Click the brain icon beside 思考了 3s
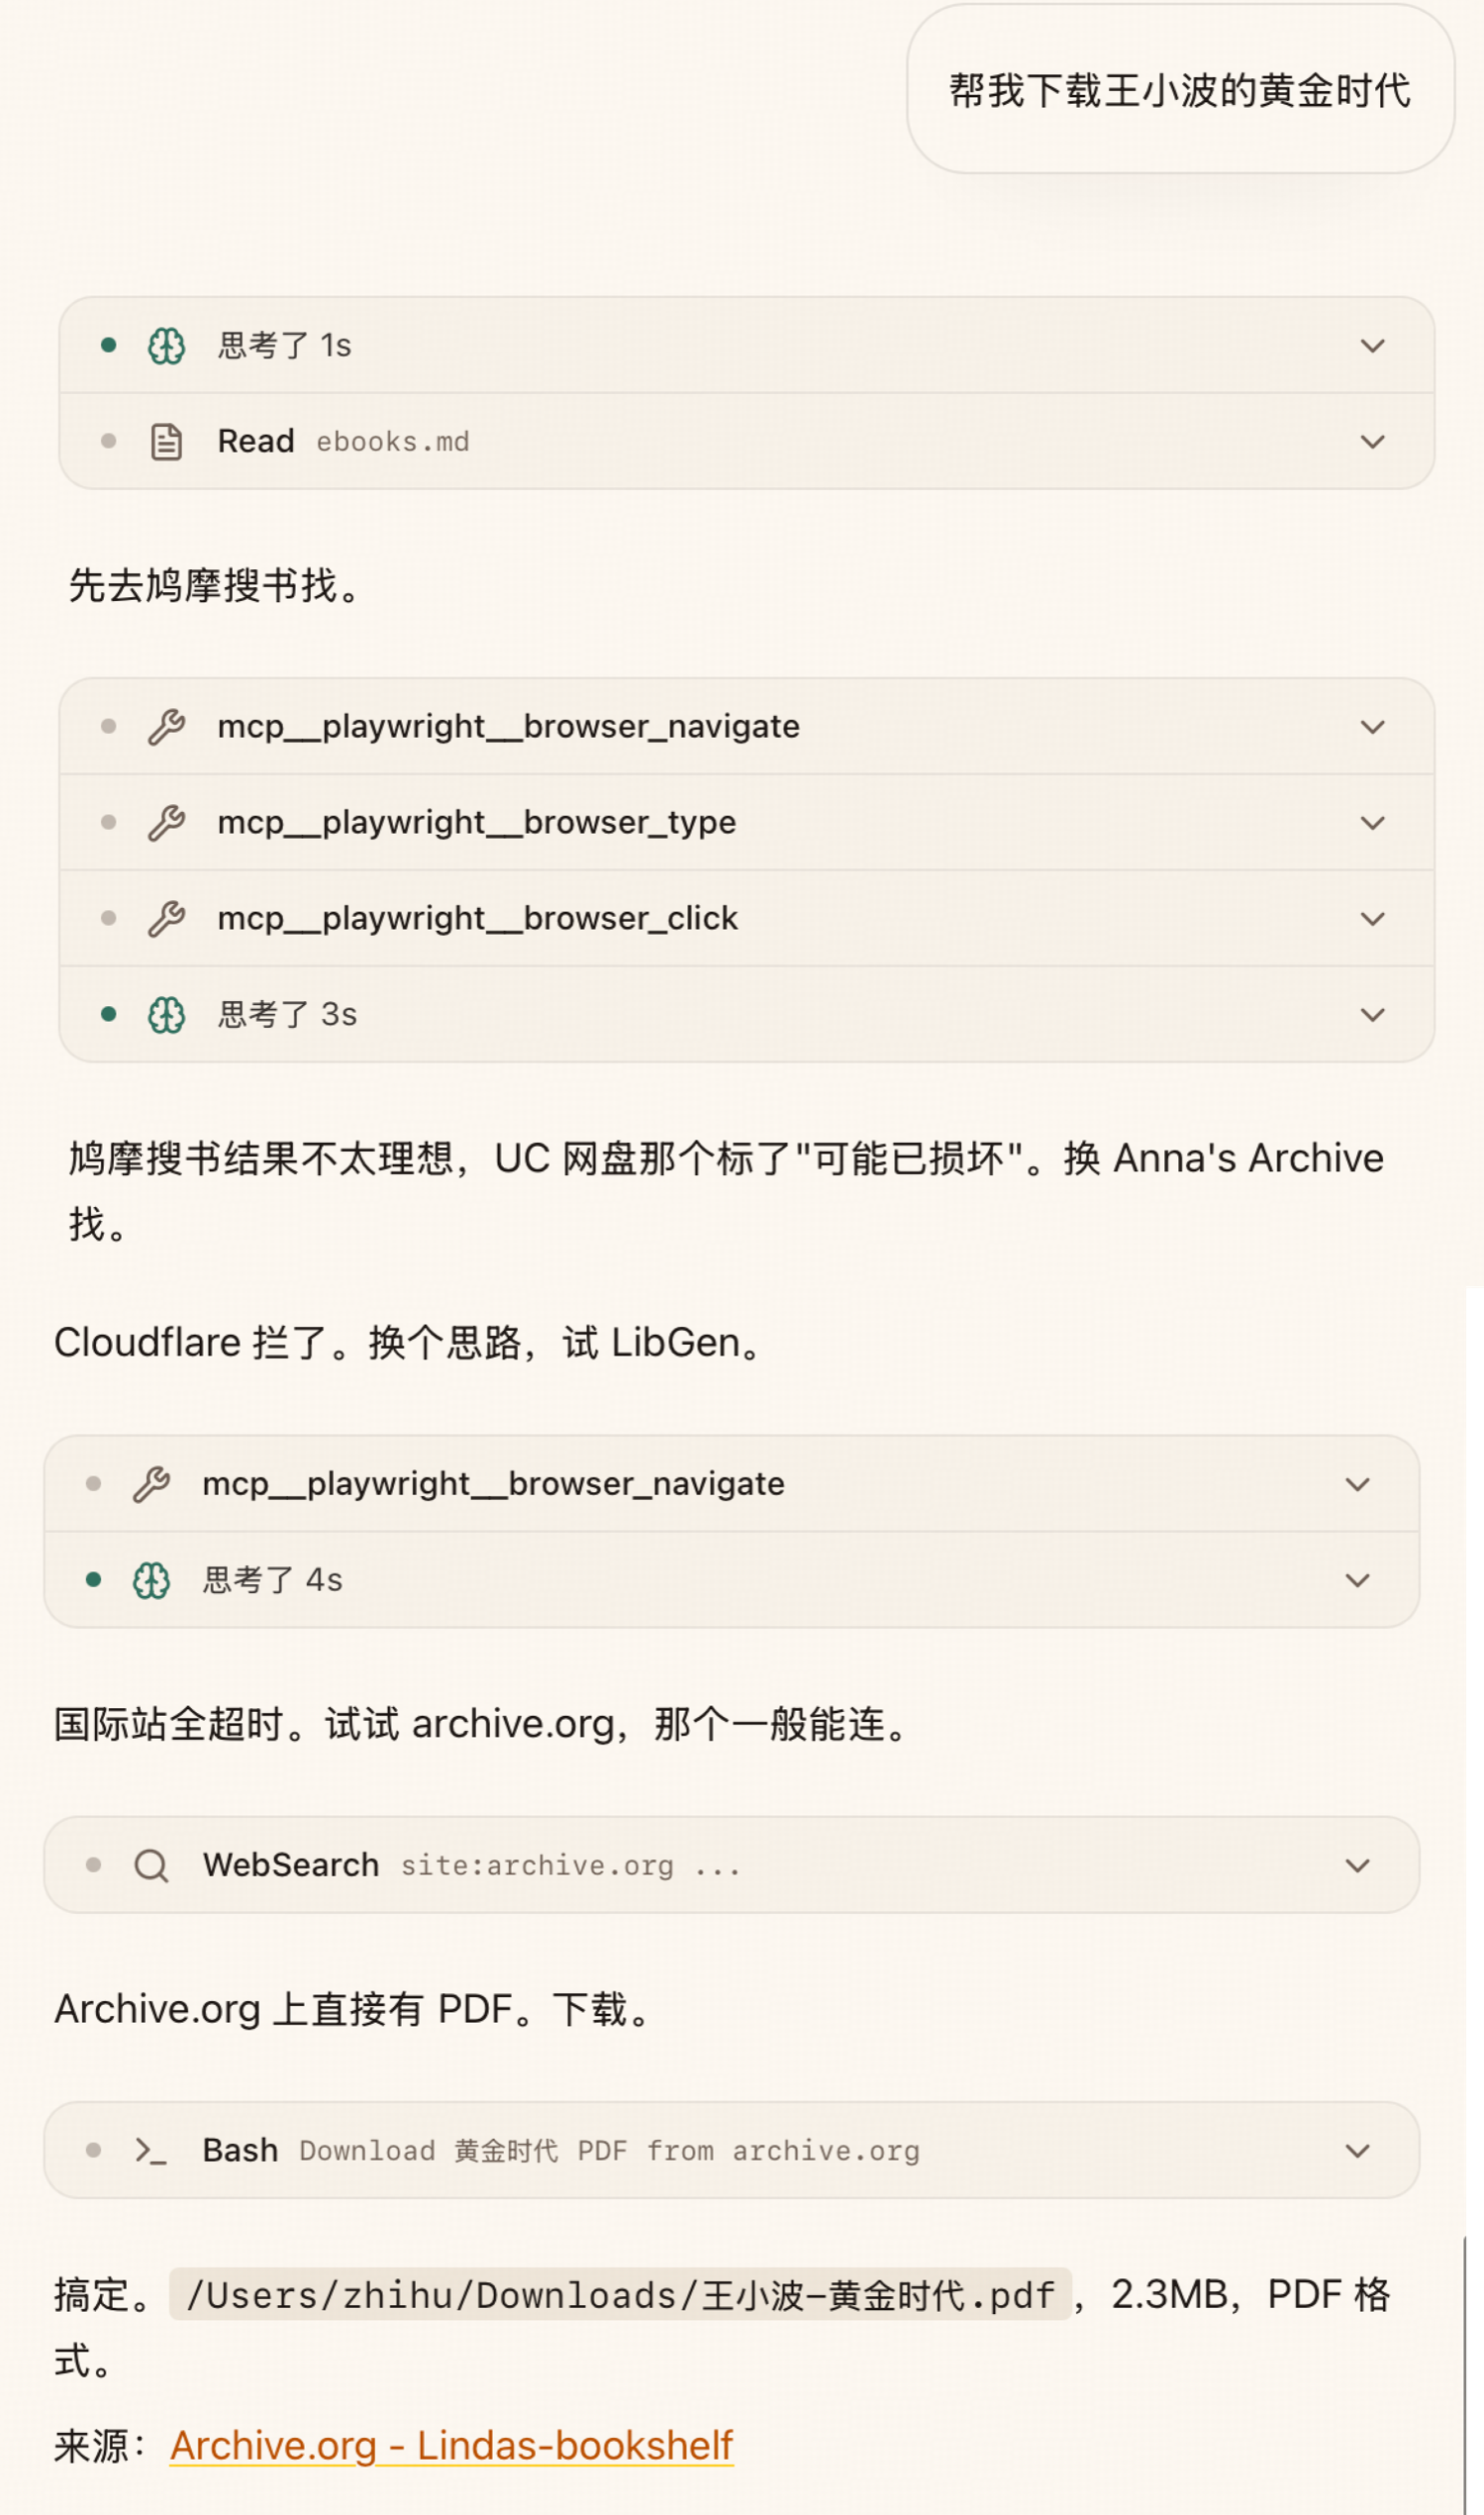 coord(166,1015)
